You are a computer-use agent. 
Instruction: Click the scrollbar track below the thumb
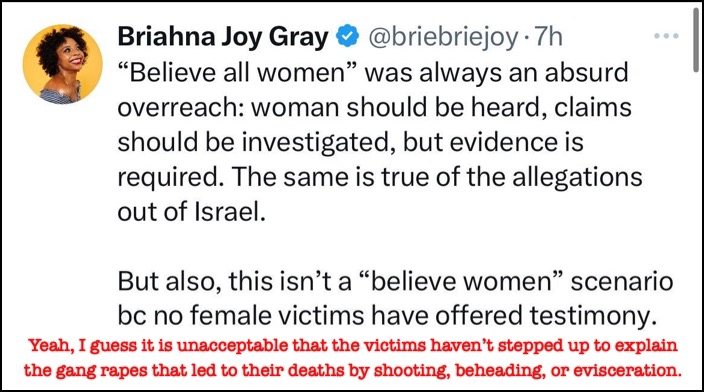point(695,225)
